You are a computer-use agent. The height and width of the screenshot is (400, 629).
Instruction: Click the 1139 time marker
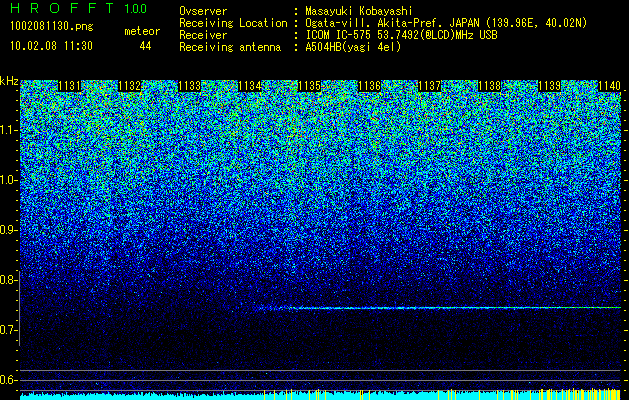(x=549, y=86)
